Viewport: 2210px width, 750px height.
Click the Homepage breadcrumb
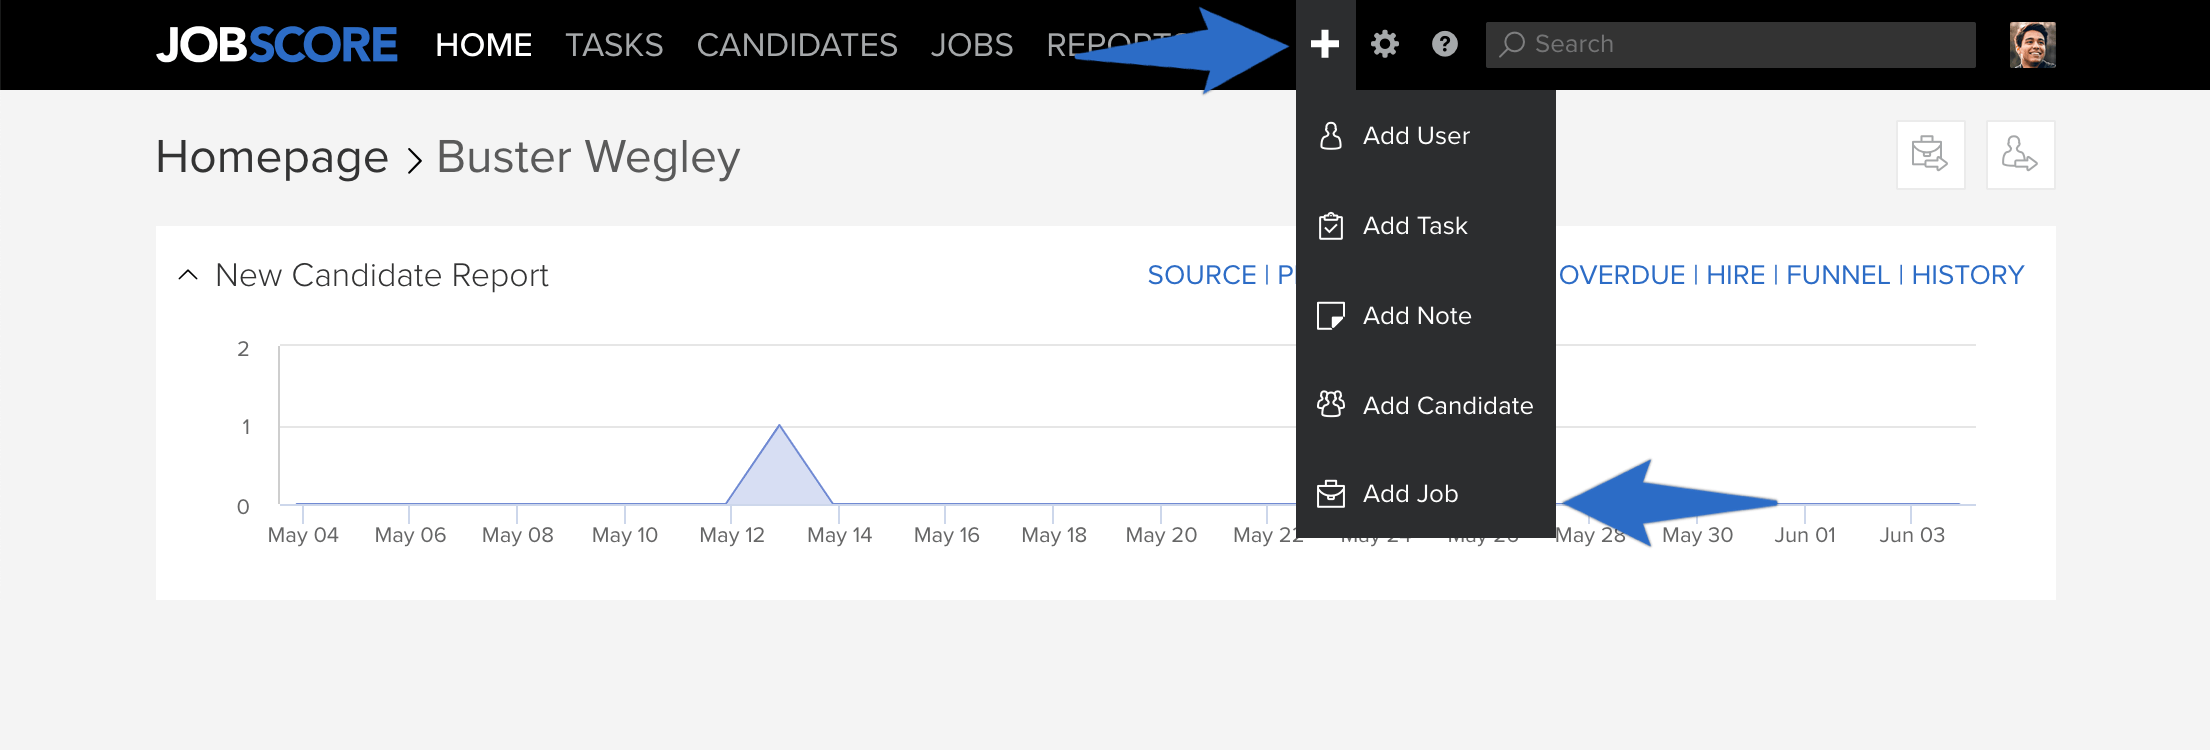tap(272, 157)
